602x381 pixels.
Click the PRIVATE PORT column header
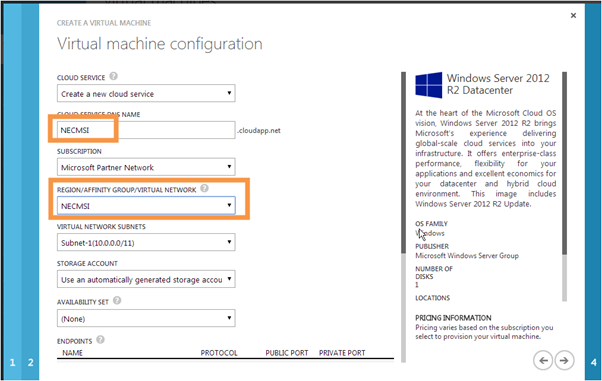pos(342,353)
